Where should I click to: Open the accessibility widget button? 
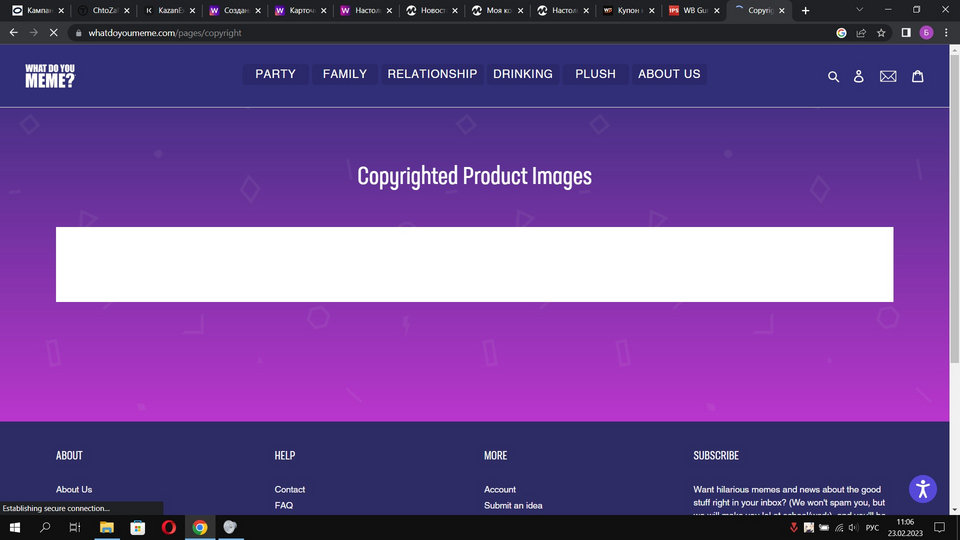coord(923,489)
